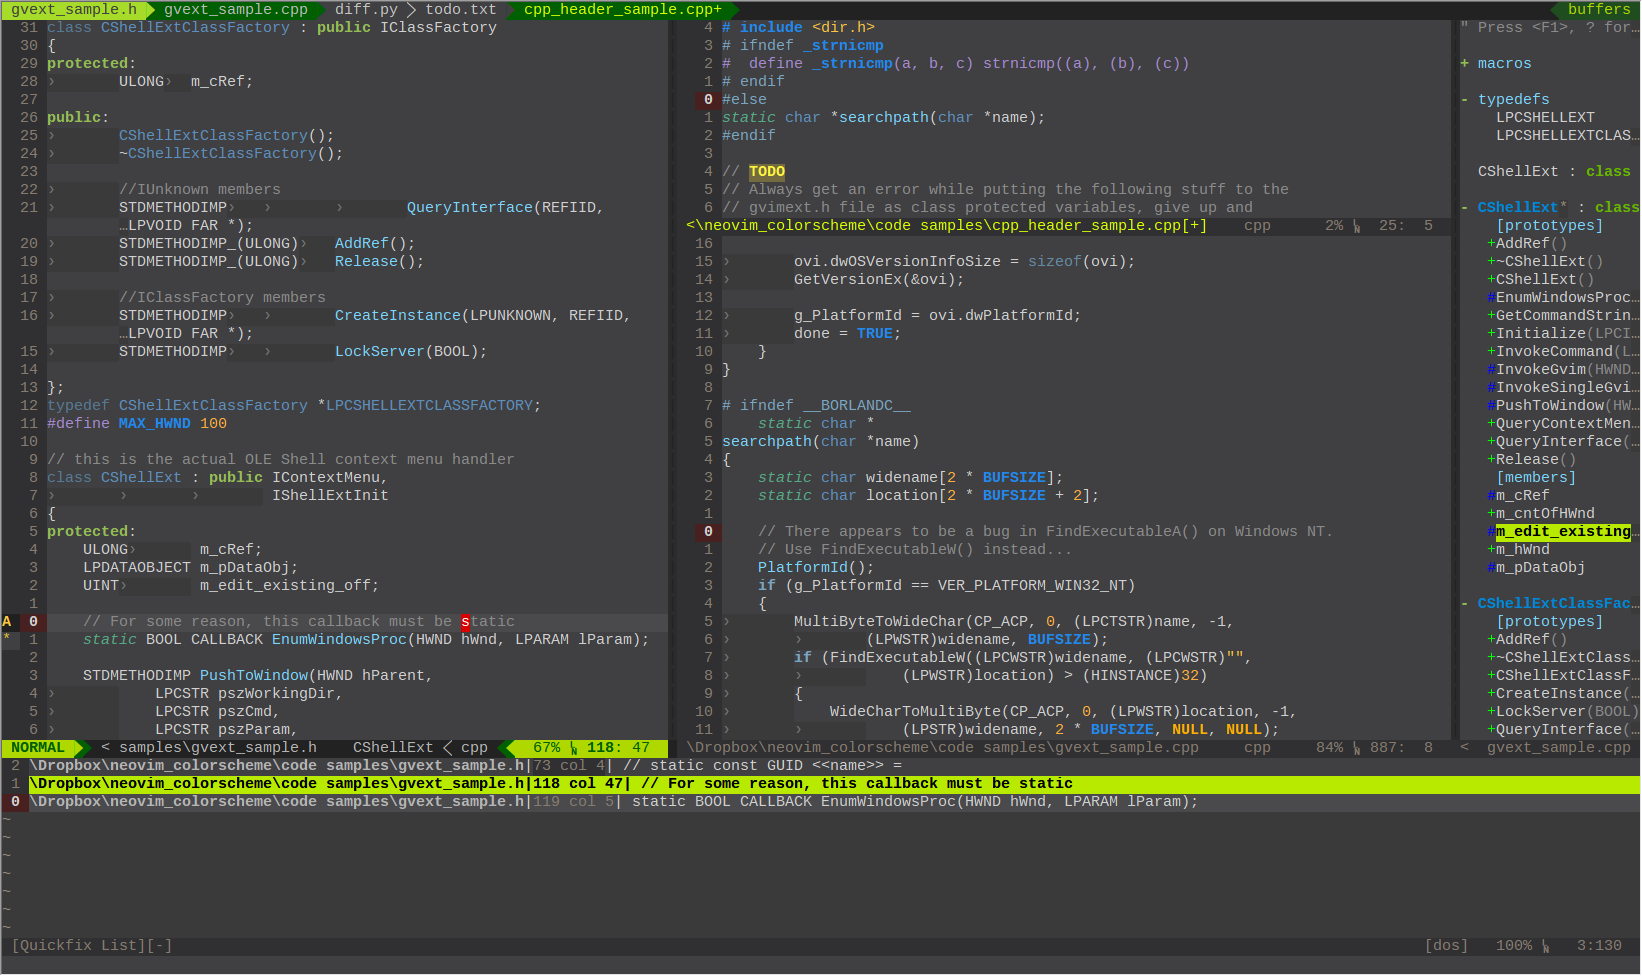Click the '#' marker before m_pDataObj member
This screenshot has height=976, width=1642.
[x=1491, y=568]
